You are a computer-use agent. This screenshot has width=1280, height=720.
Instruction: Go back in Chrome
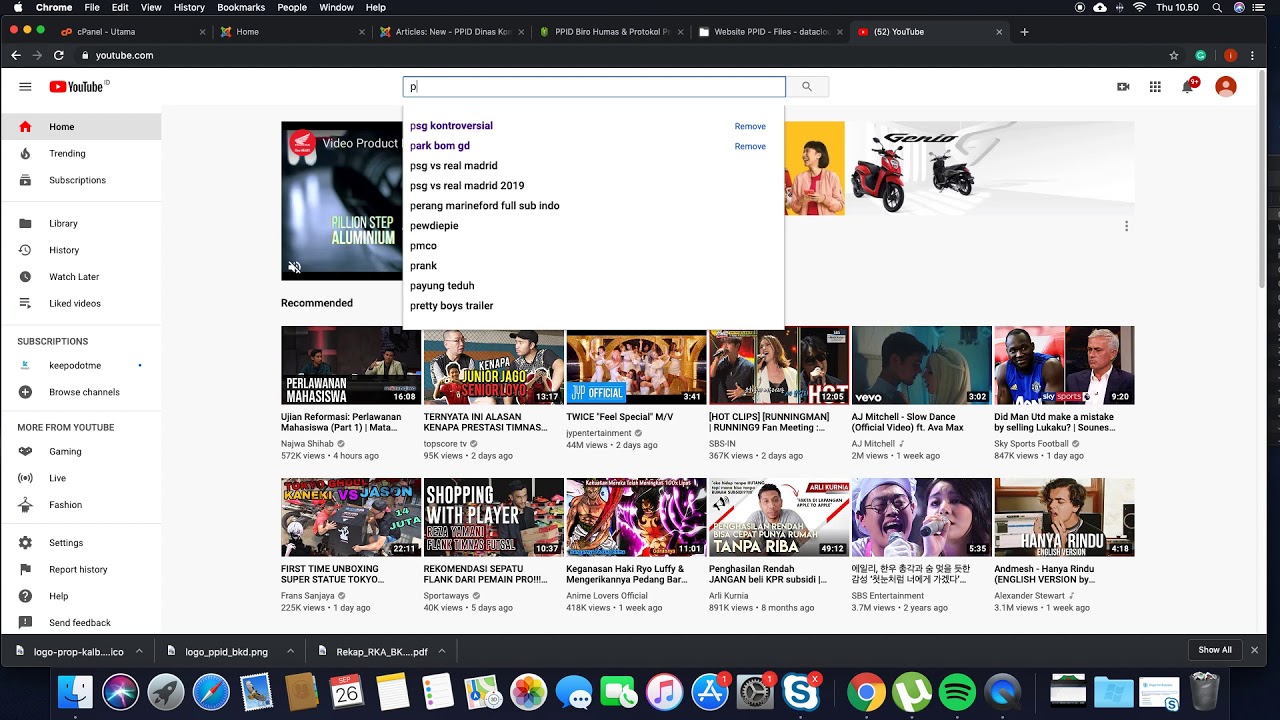[x=16, y=55]
